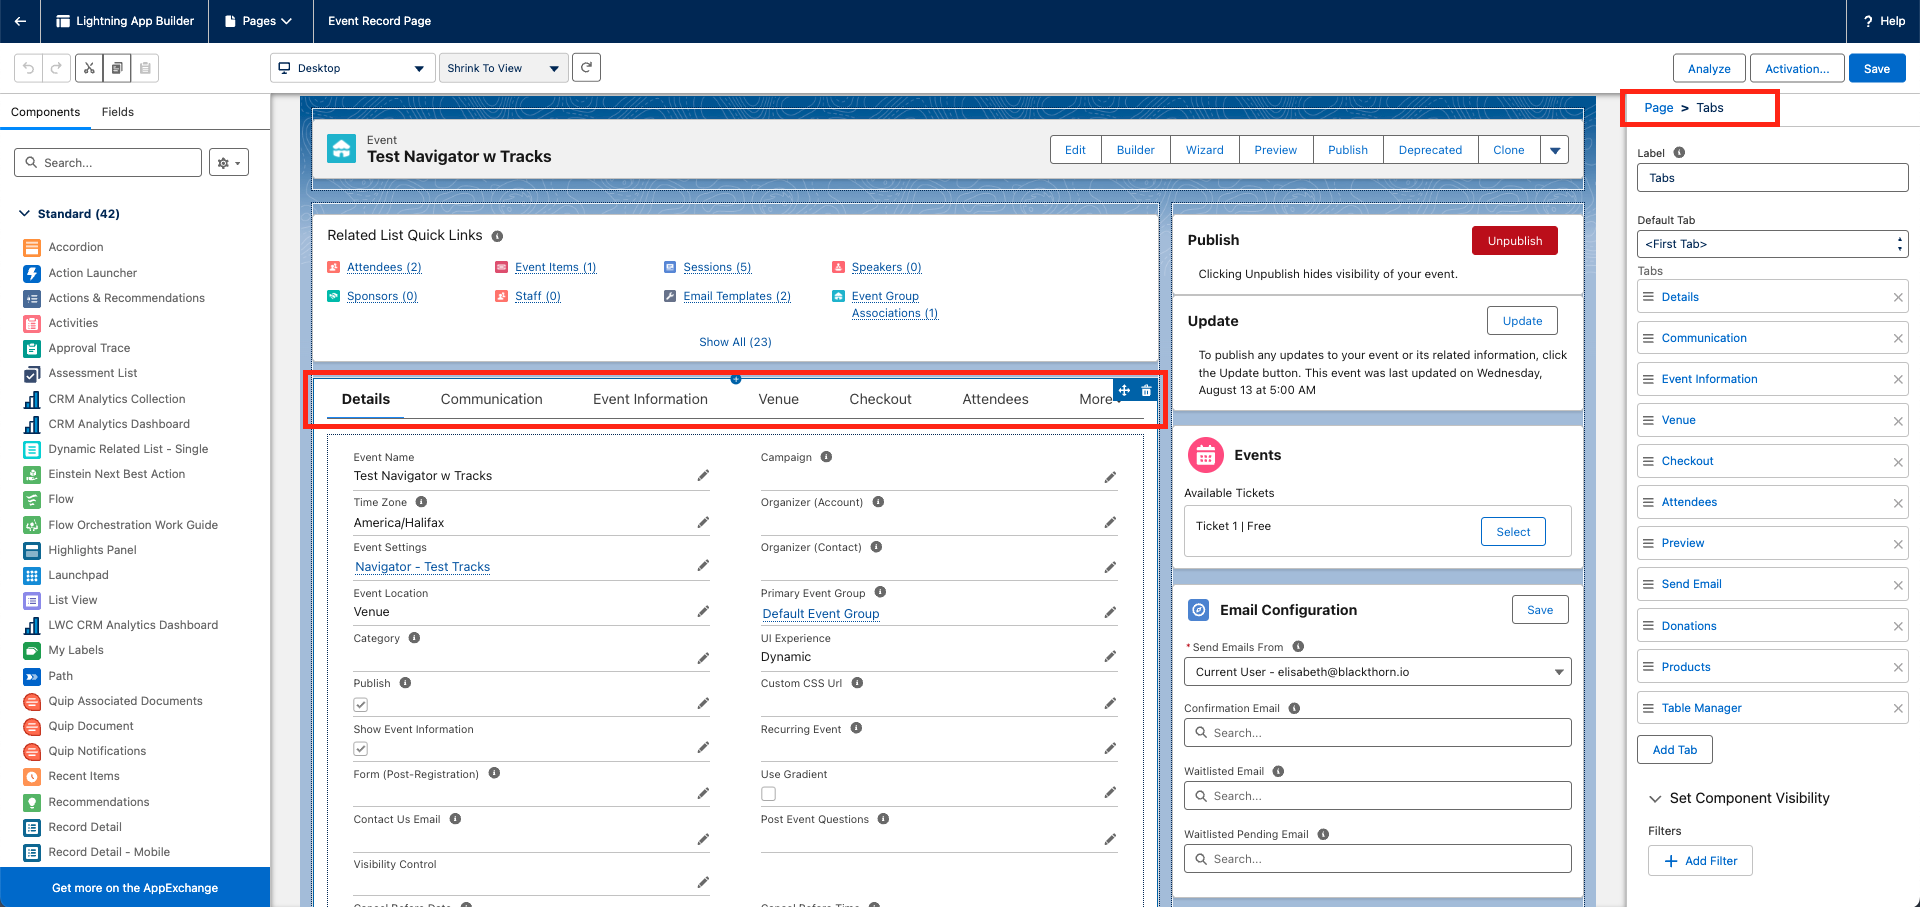Click the Analyze button

tap(1709, 68)
